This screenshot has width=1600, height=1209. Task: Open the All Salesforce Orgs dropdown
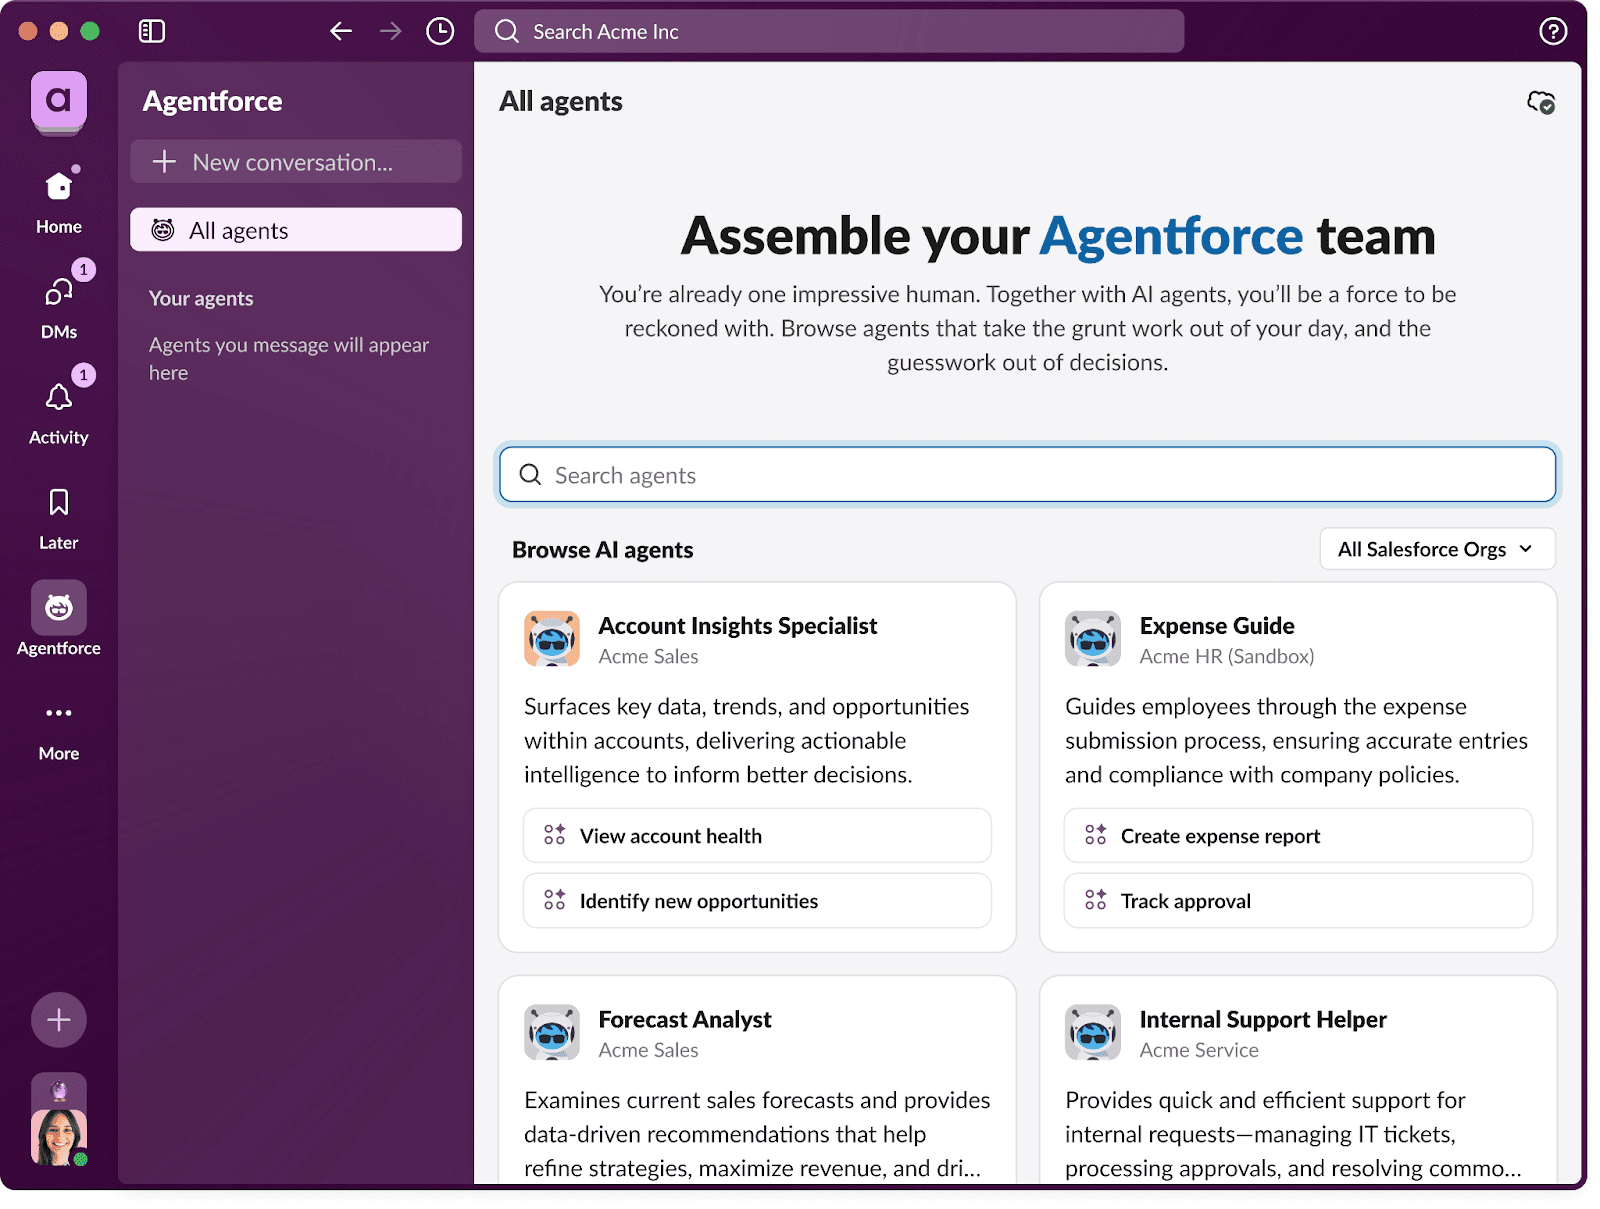pos(1436,548)
